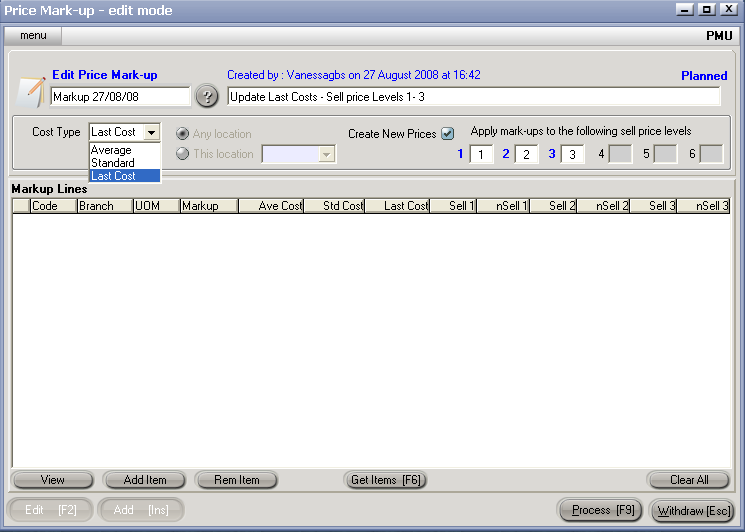
Task: Click the Add Item button
Action: pyautogui.click(x=144, y=480)
